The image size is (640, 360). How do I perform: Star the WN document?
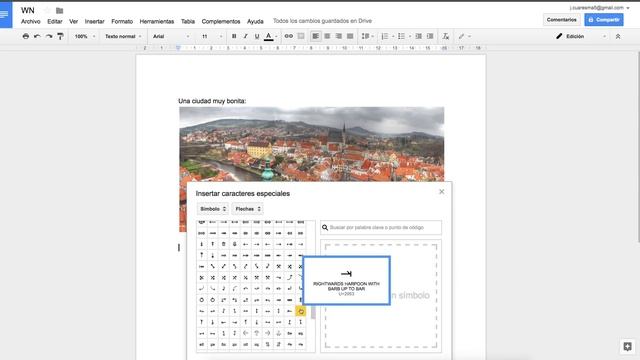pyautogui.click(x=47, y=10)
